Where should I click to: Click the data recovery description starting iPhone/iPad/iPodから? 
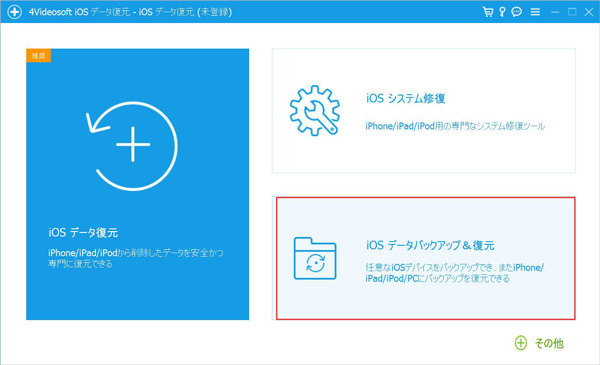pos(135,258)
